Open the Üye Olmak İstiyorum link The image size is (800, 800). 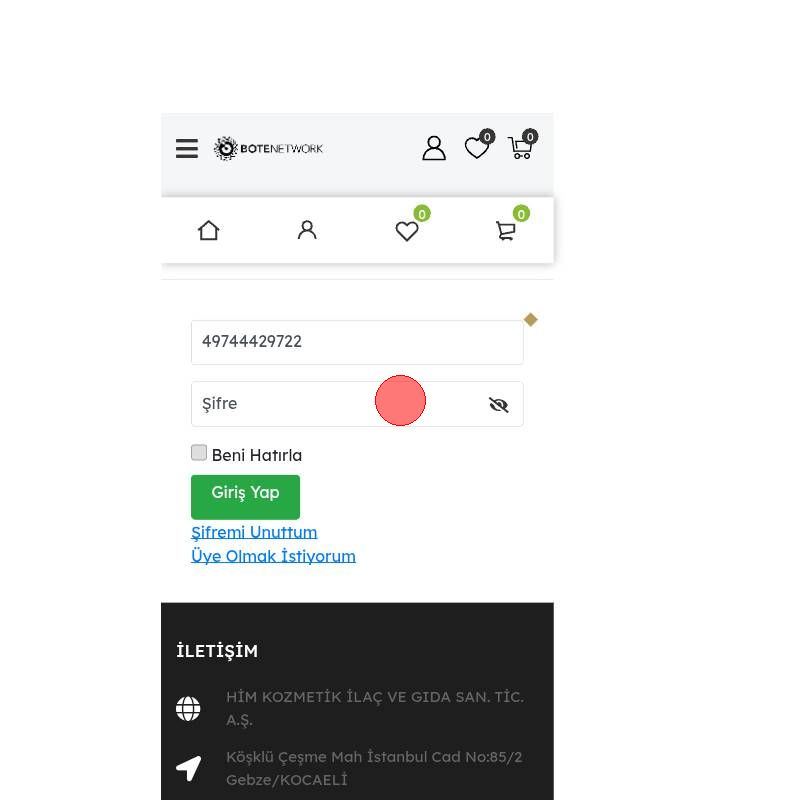(x=273, y=556)
